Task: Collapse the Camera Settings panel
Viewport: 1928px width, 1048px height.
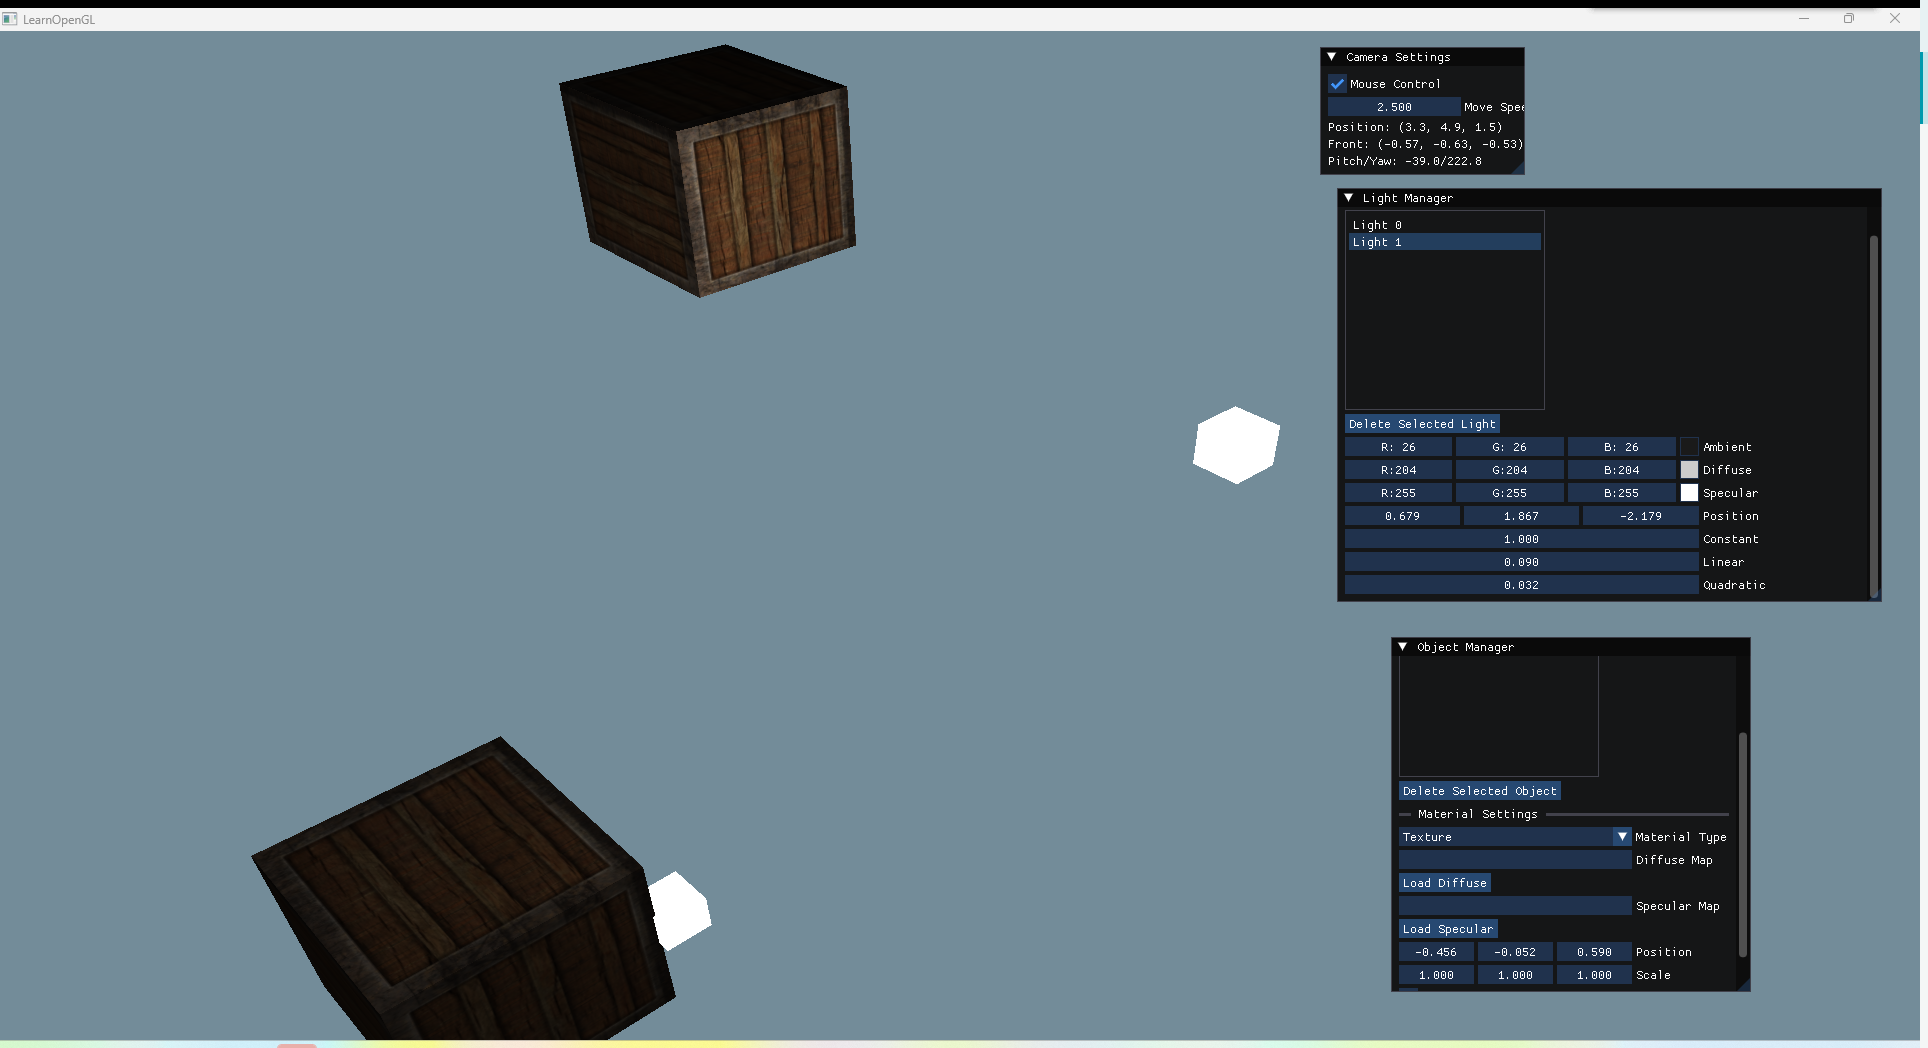Action: click(x=1332, y=57)
